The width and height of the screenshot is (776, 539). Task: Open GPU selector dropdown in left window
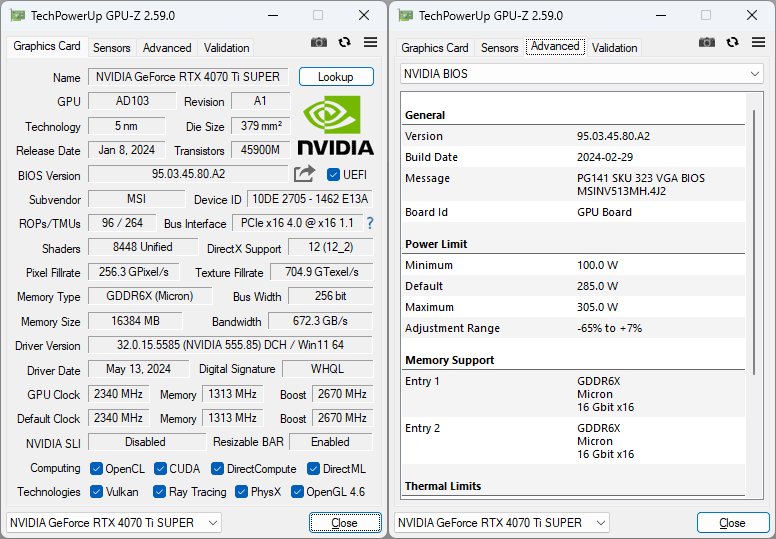[114, 523]
